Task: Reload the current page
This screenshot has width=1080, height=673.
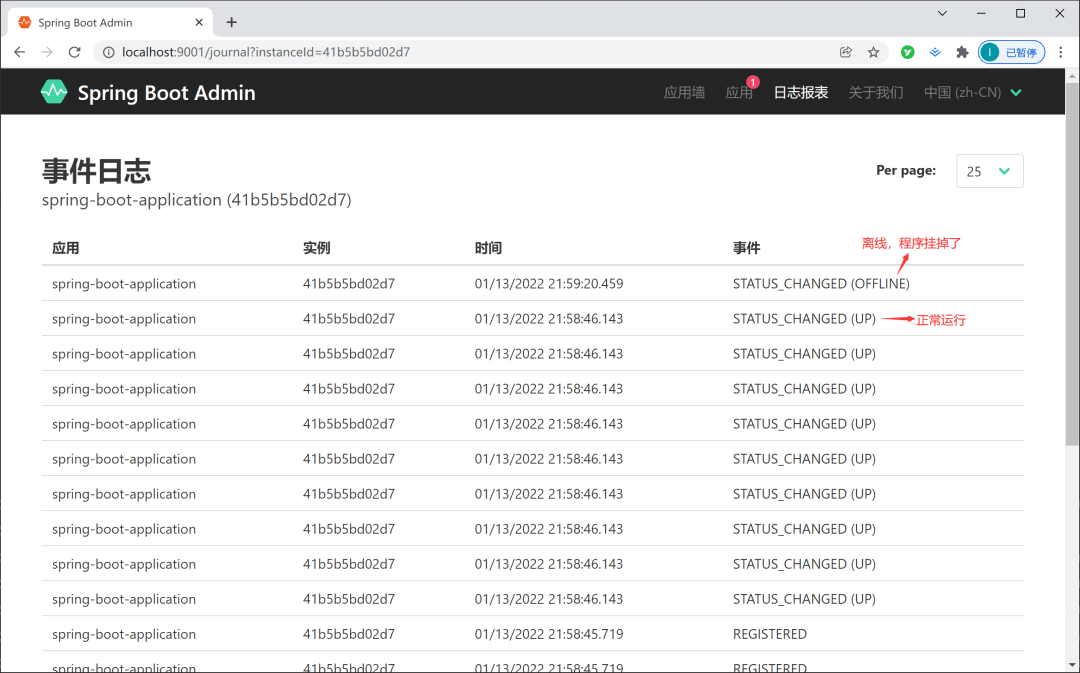Action: [74, 52]
